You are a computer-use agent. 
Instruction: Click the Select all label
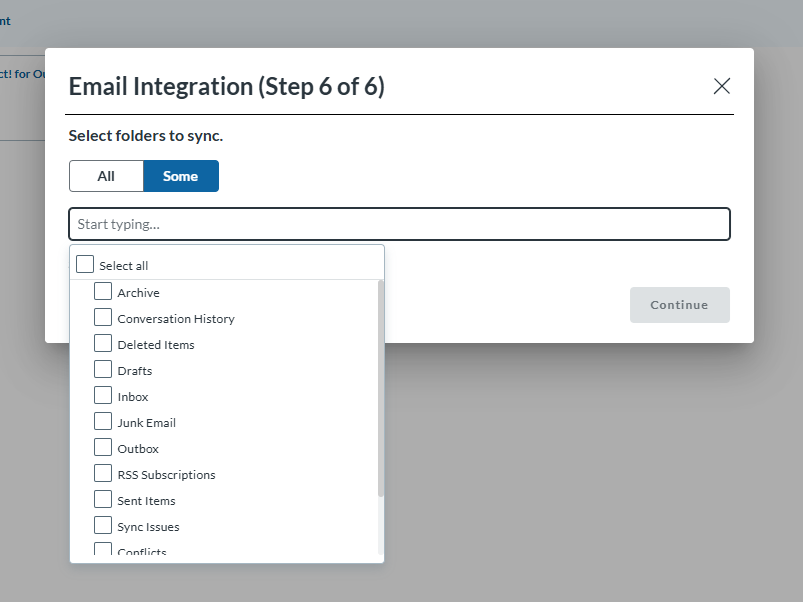click(123, 266)
